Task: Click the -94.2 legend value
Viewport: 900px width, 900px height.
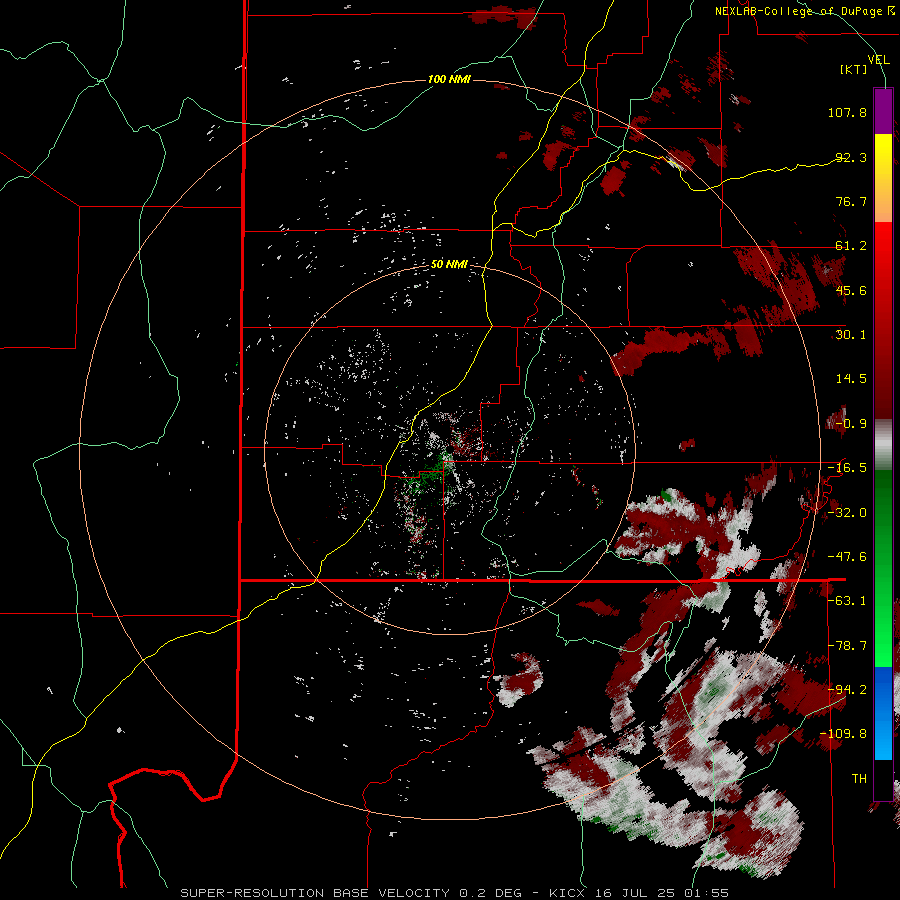Action: click(x=847, y=690)
